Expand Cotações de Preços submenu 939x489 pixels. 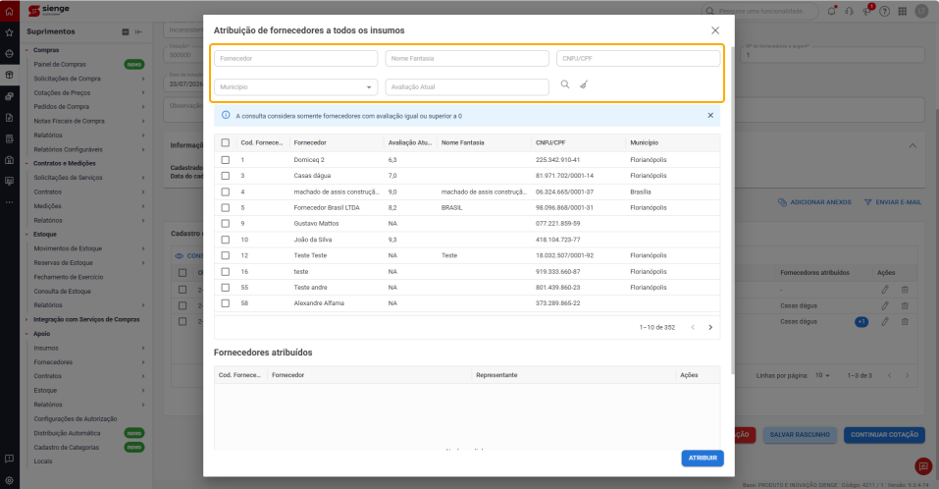143,93
